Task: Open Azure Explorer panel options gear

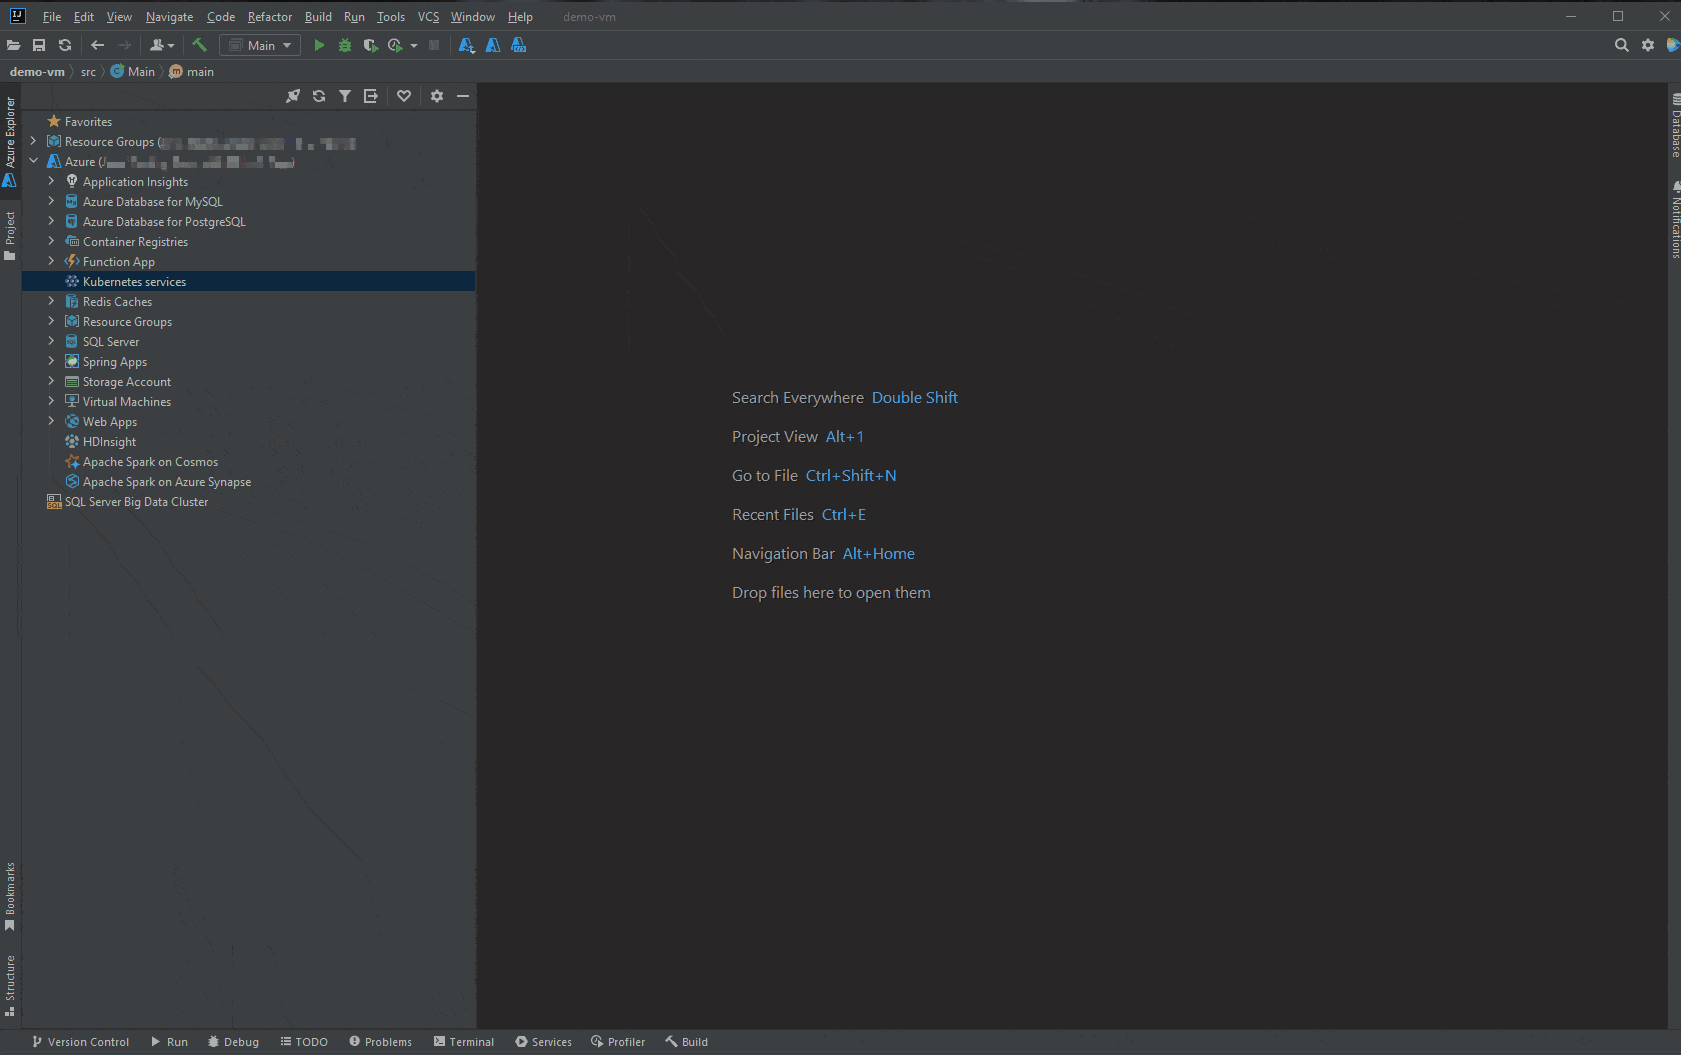Action: tap(437, 96)
